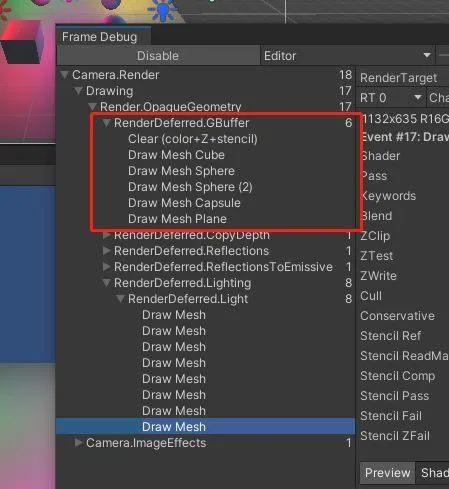Select Clear (color+Z+stencil) event
Image resolution: width=449 pixels, height=489 pixels.
[x=193, y=139]
